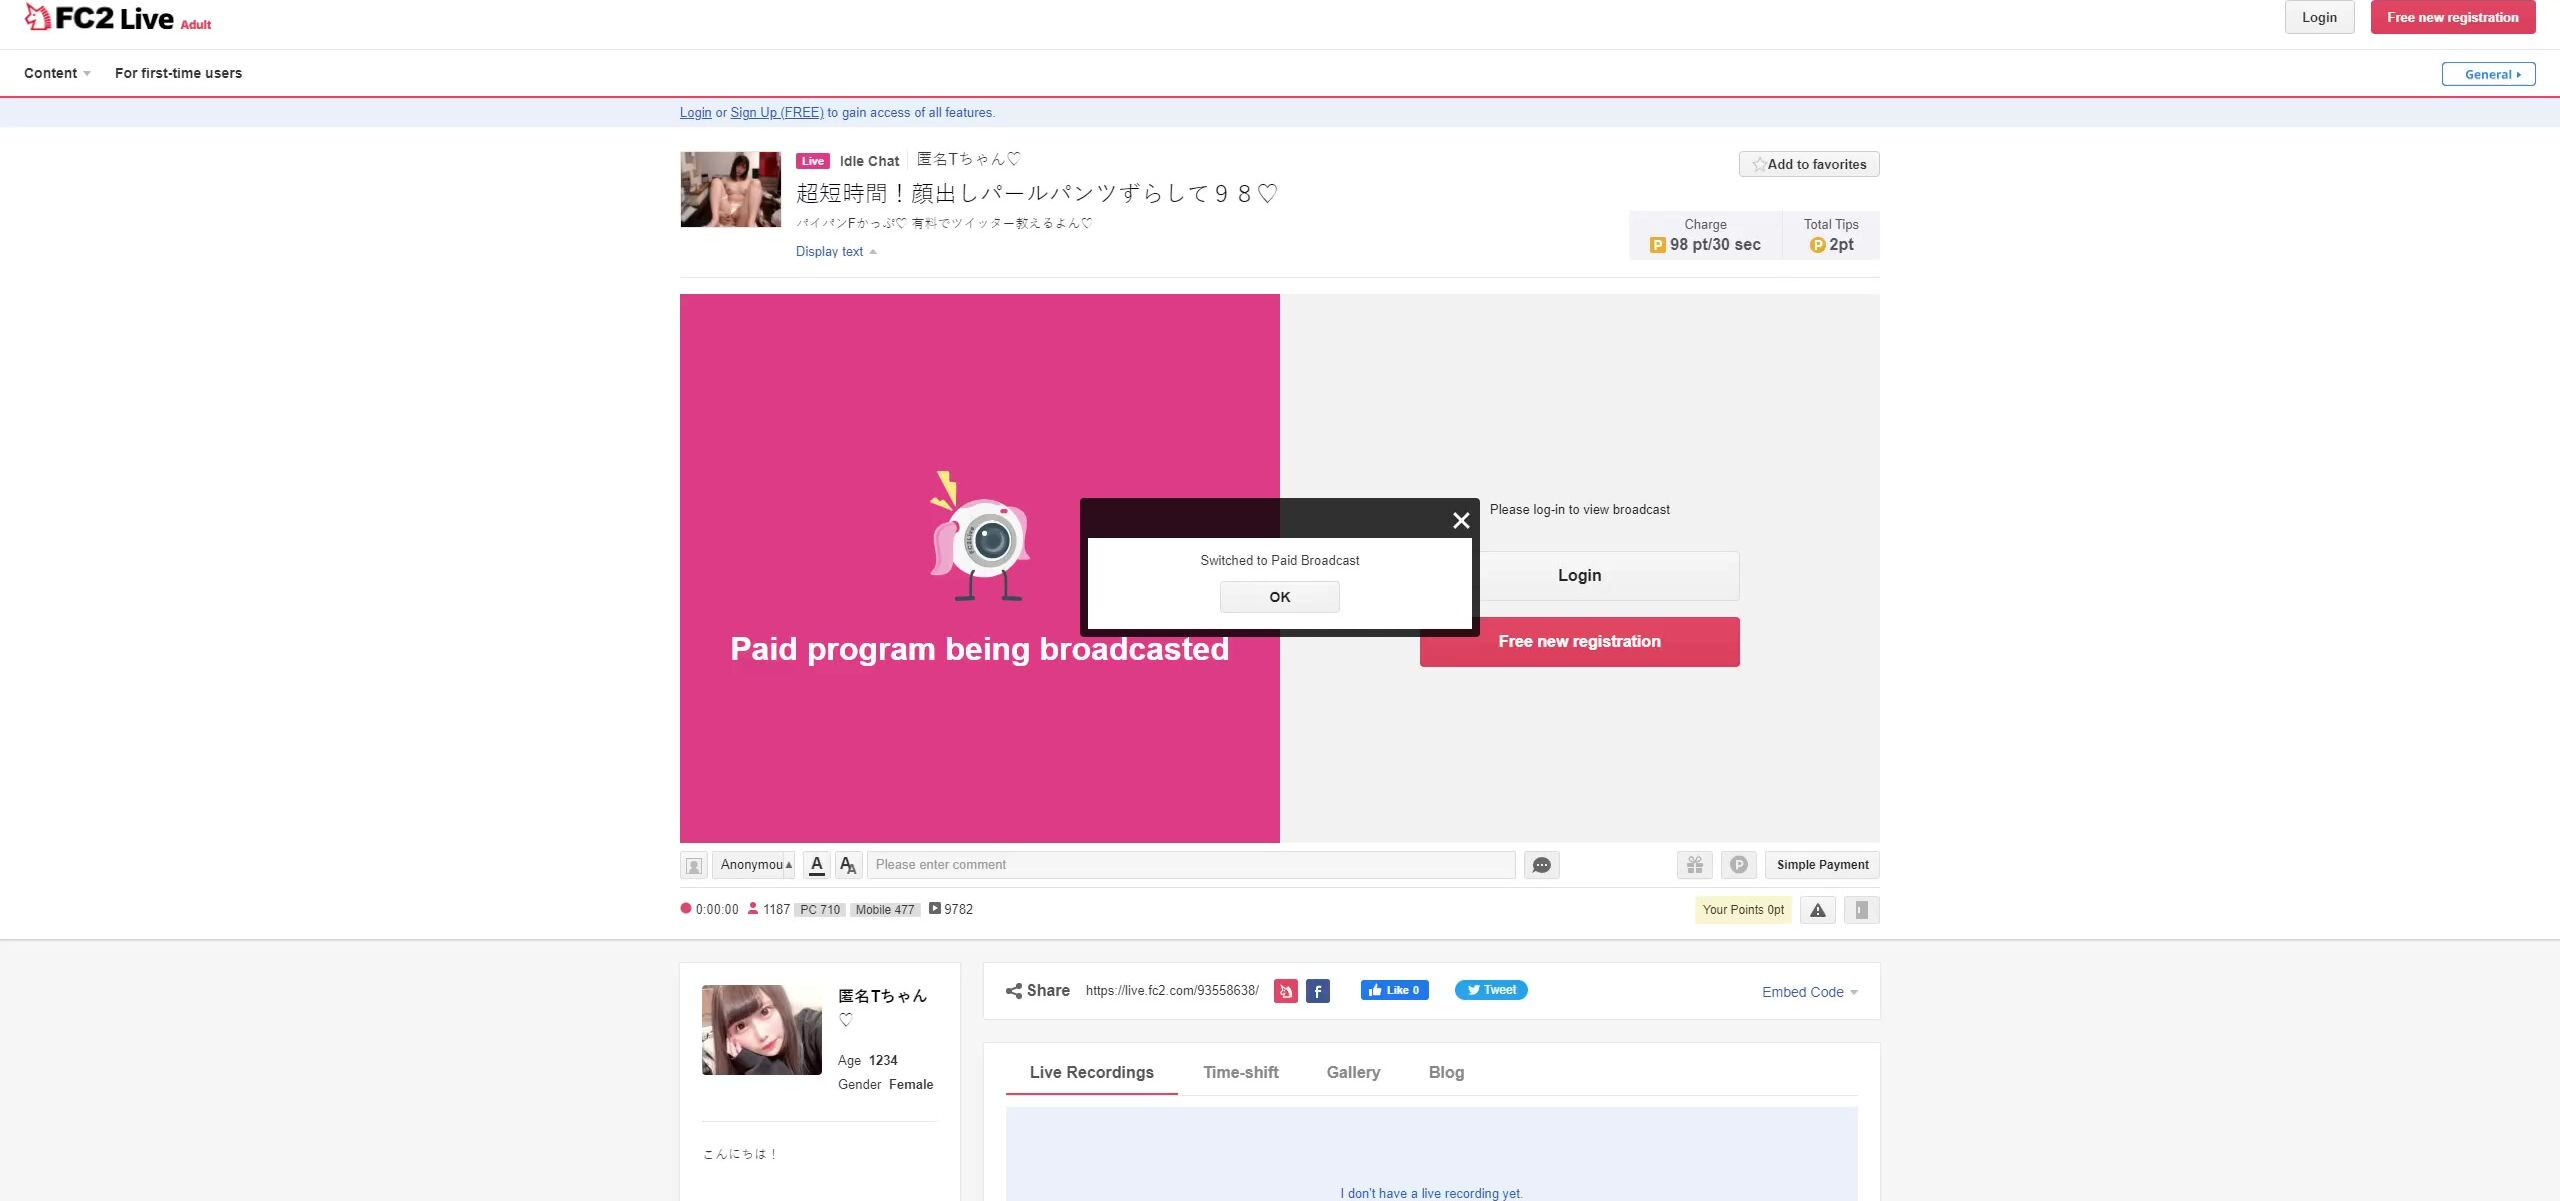The height and width of the screenshot is (1201, 2560).
Task: Click the FC2 Live logo
Action: tap(99, 18)
